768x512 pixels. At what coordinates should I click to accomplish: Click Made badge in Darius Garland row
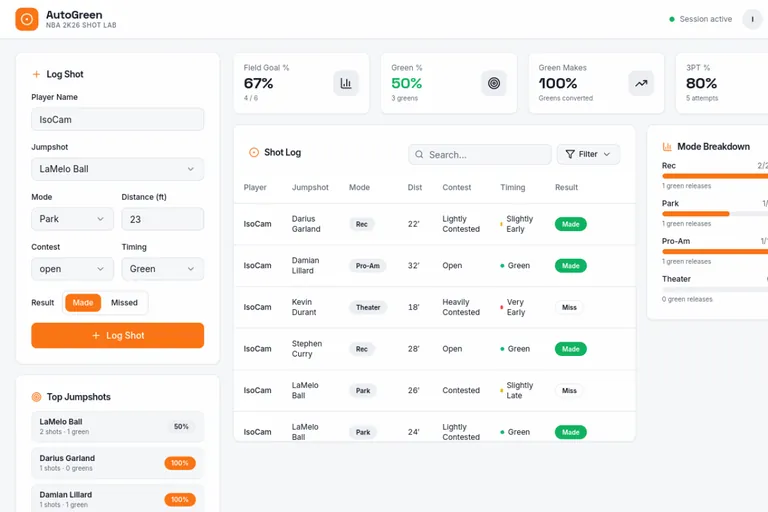click(571, 224)
